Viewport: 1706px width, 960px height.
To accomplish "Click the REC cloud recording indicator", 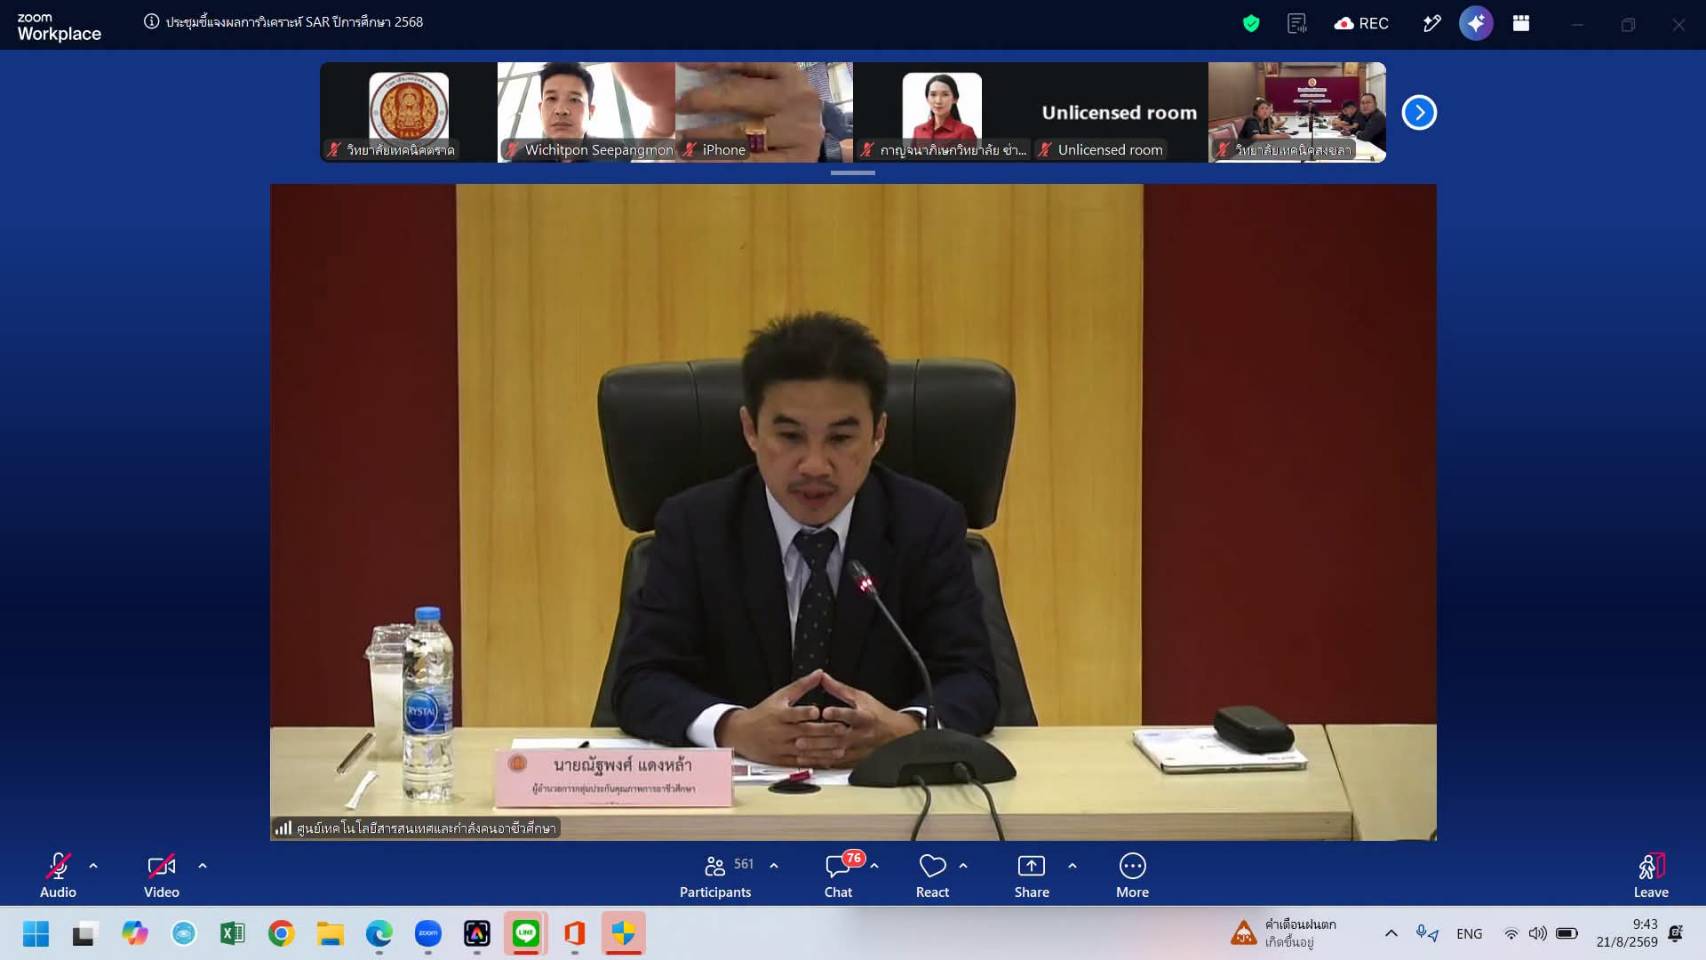I will click(1361, 23).
